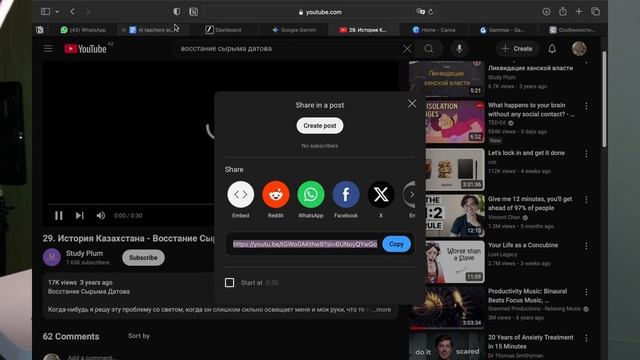The image size is (640, 360).
Task: Choose Embed share option
Action: tap(240, 195)
